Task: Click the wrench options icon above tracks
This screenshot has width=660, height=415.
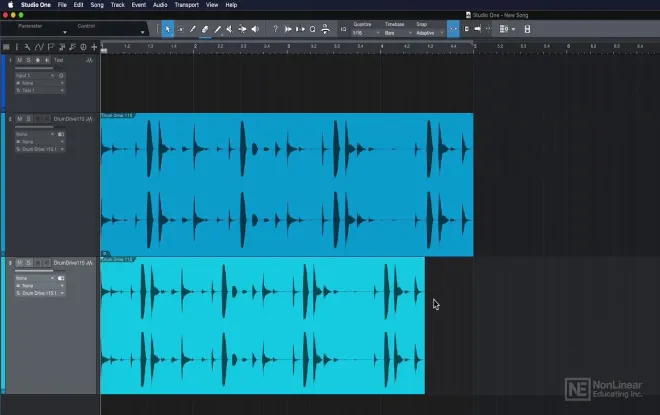Action: coord(27,47)
